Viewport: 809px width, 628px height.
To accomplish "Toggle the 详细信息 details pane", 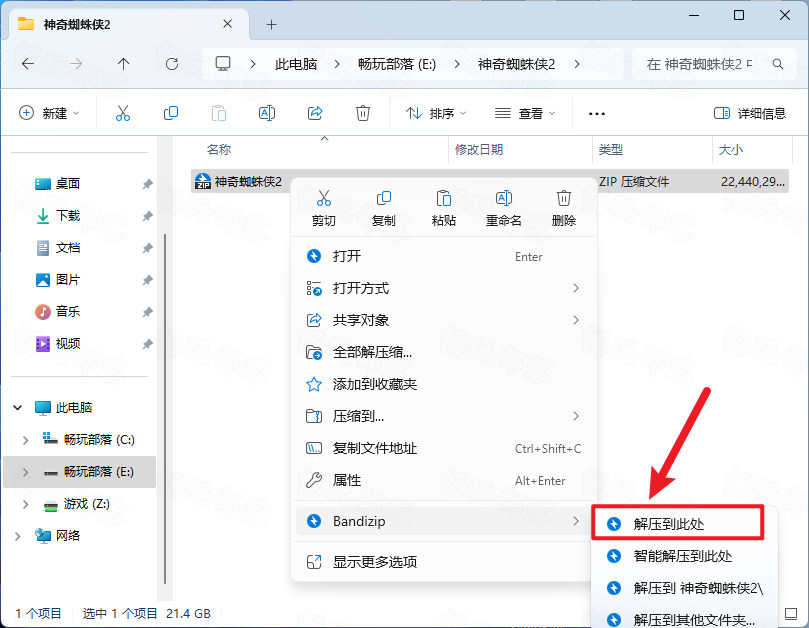I will pyautogui.click(x=750, y=113).
